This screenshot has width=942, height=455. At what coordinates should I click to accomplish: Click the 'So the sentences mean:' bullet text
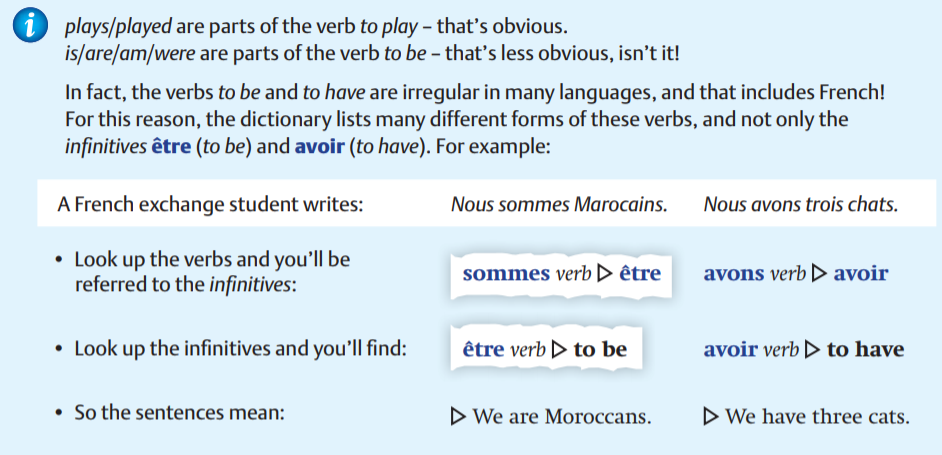[x=179, y=412]
